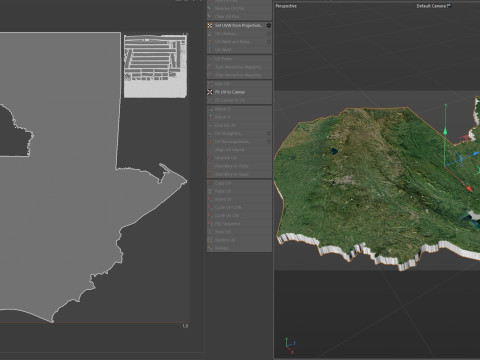Open UV Weld and Relax options gear
Screen dimensions: 480x360
[x=269, y=42]
